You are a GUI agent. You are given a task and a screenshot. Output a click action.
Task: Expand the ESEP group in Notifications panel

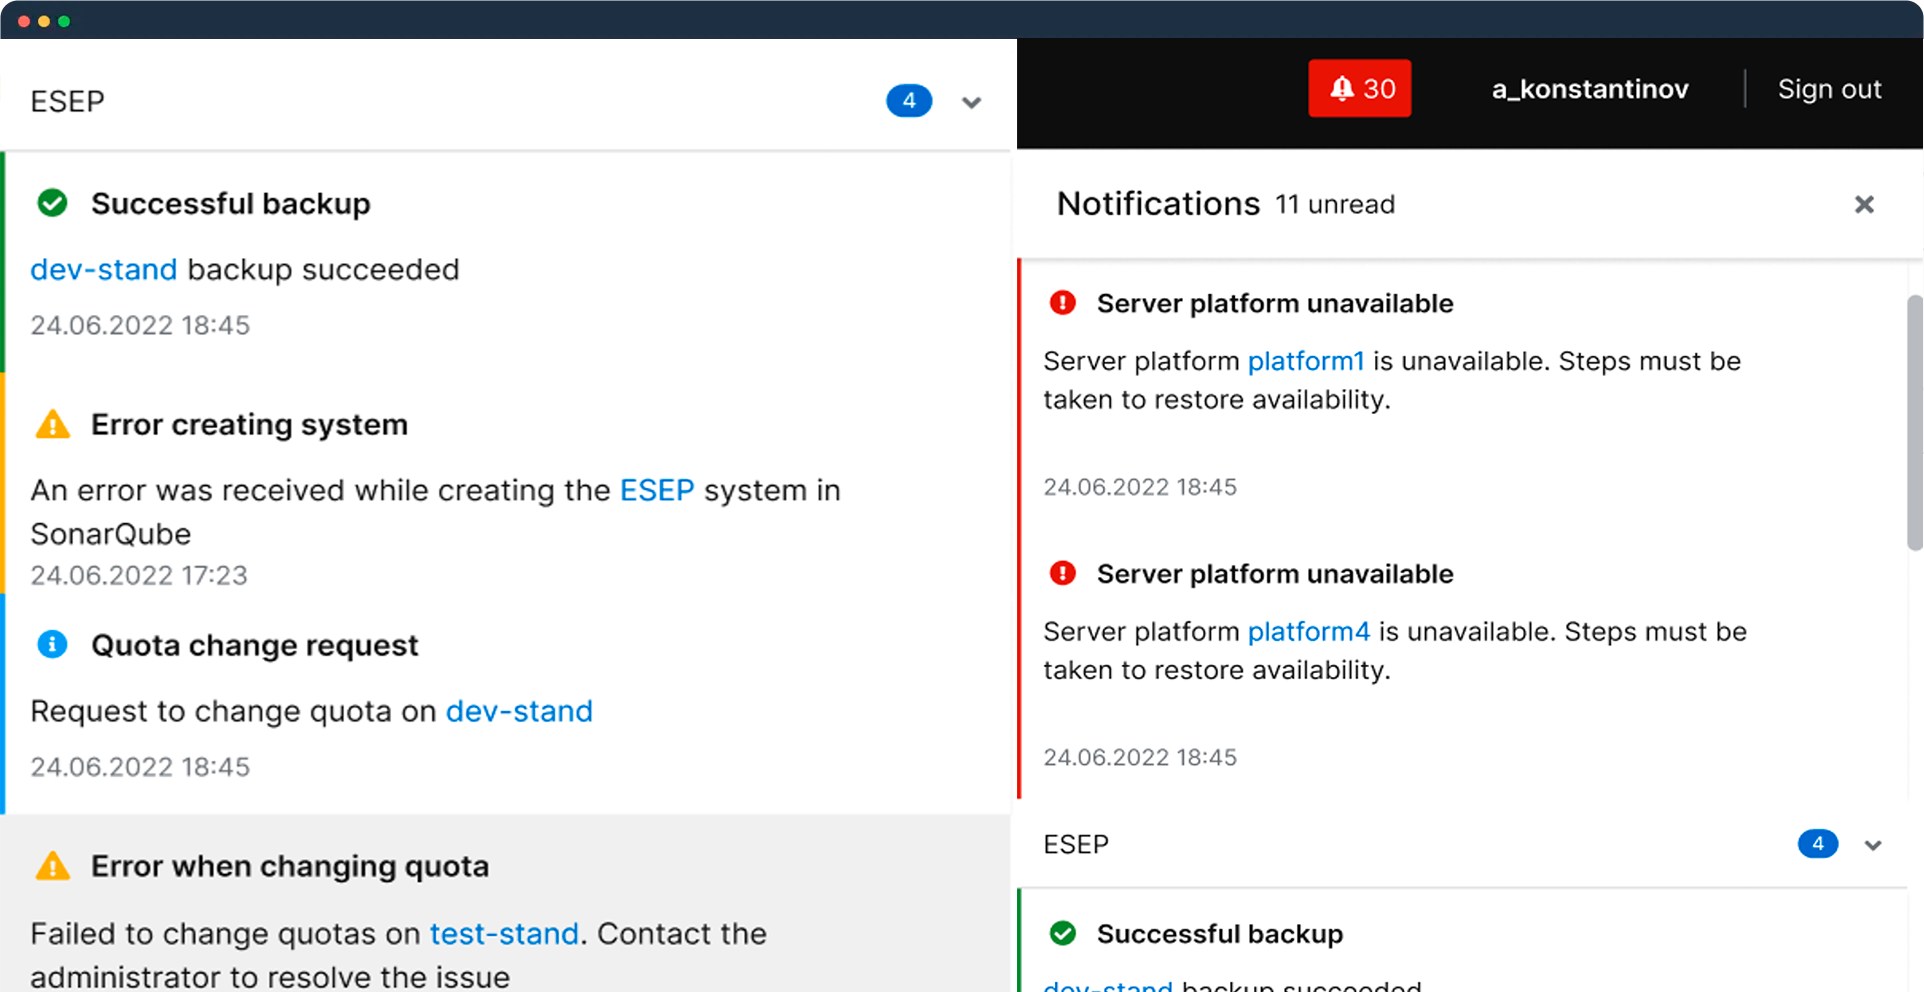pos(1872,845)
